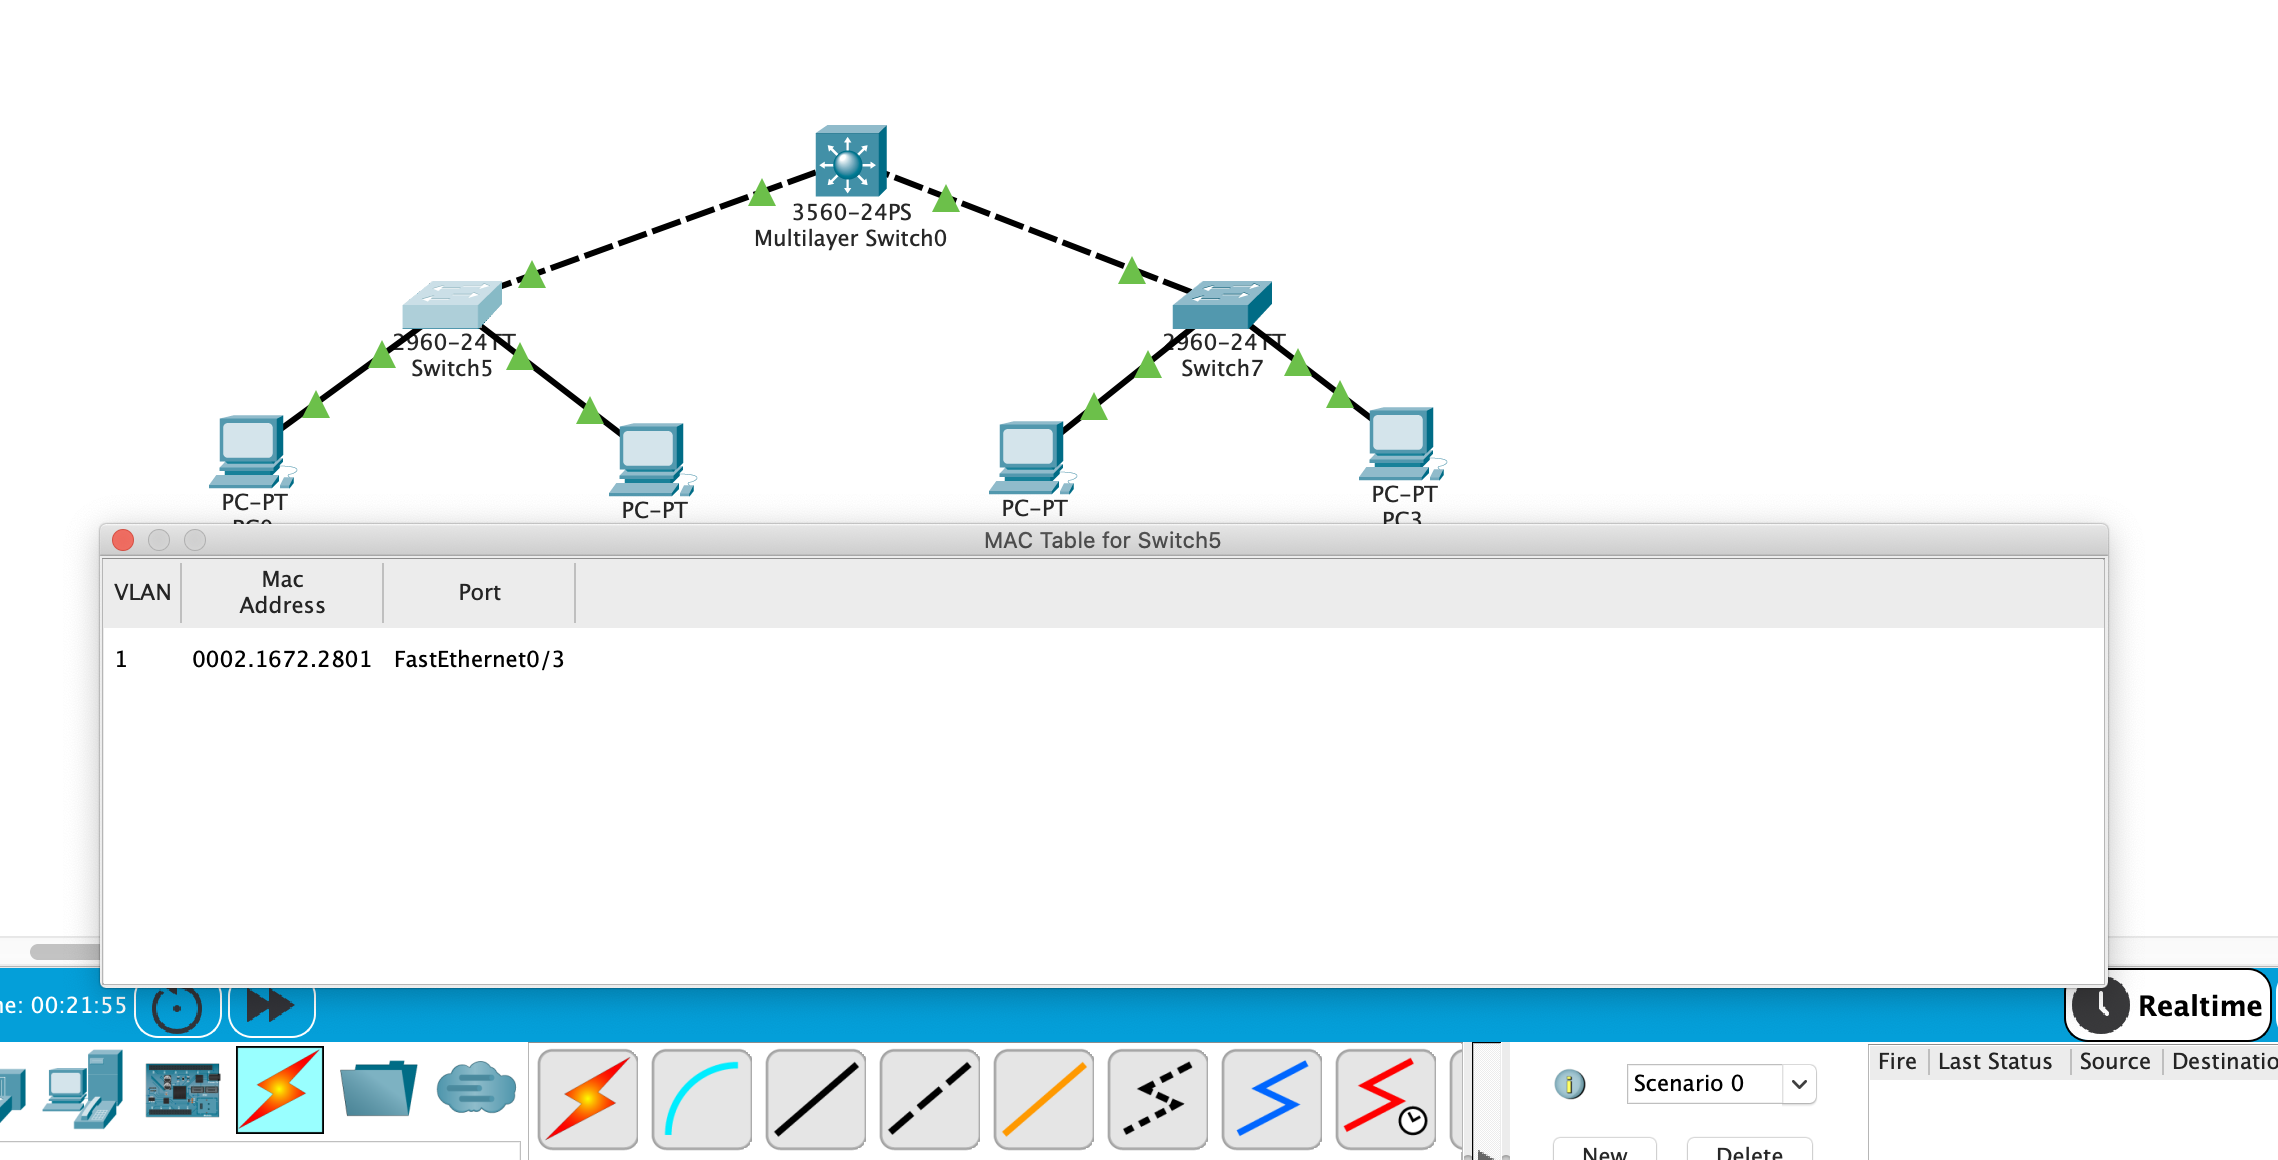Select the PC under Switch7's left link

[x=1033, y=458]
